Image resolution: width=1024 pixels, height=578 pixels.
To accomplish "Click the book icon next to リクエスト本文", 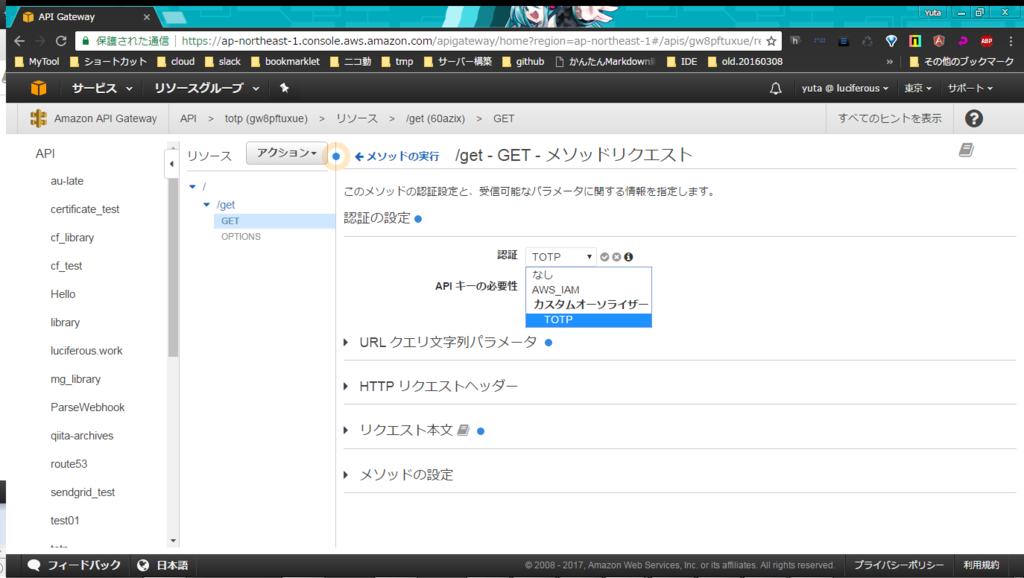I will click(x=463, y=430).
